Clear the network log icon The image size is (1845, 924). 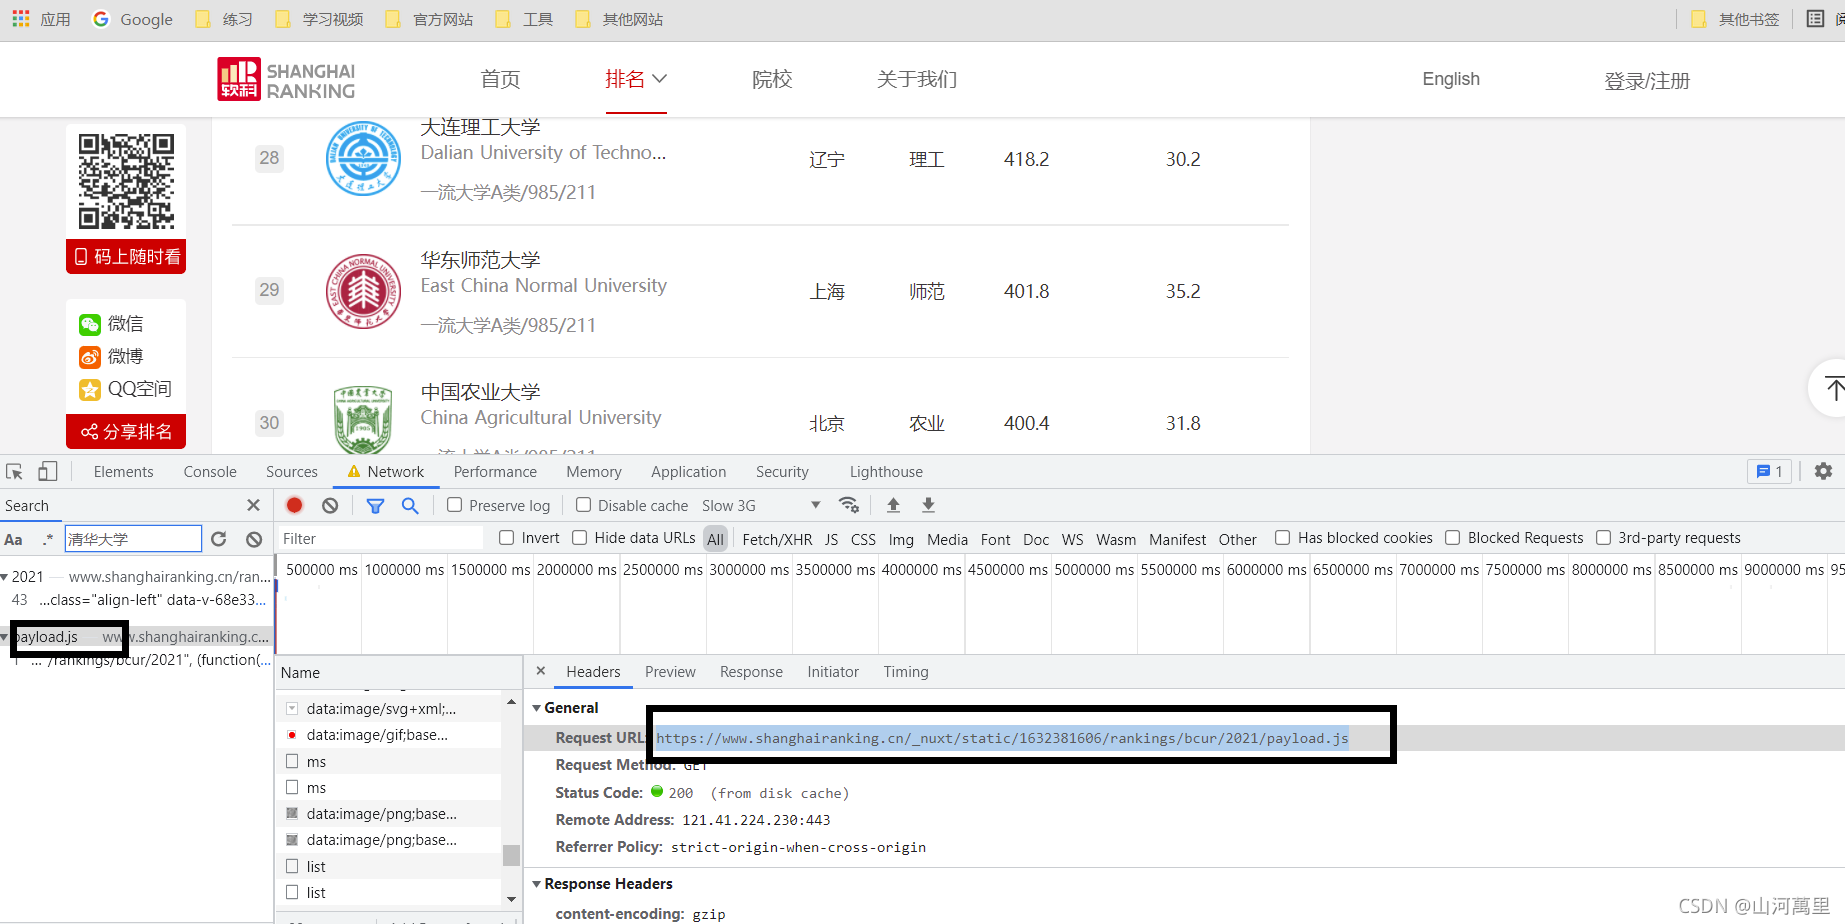click(x=330, y=505)
